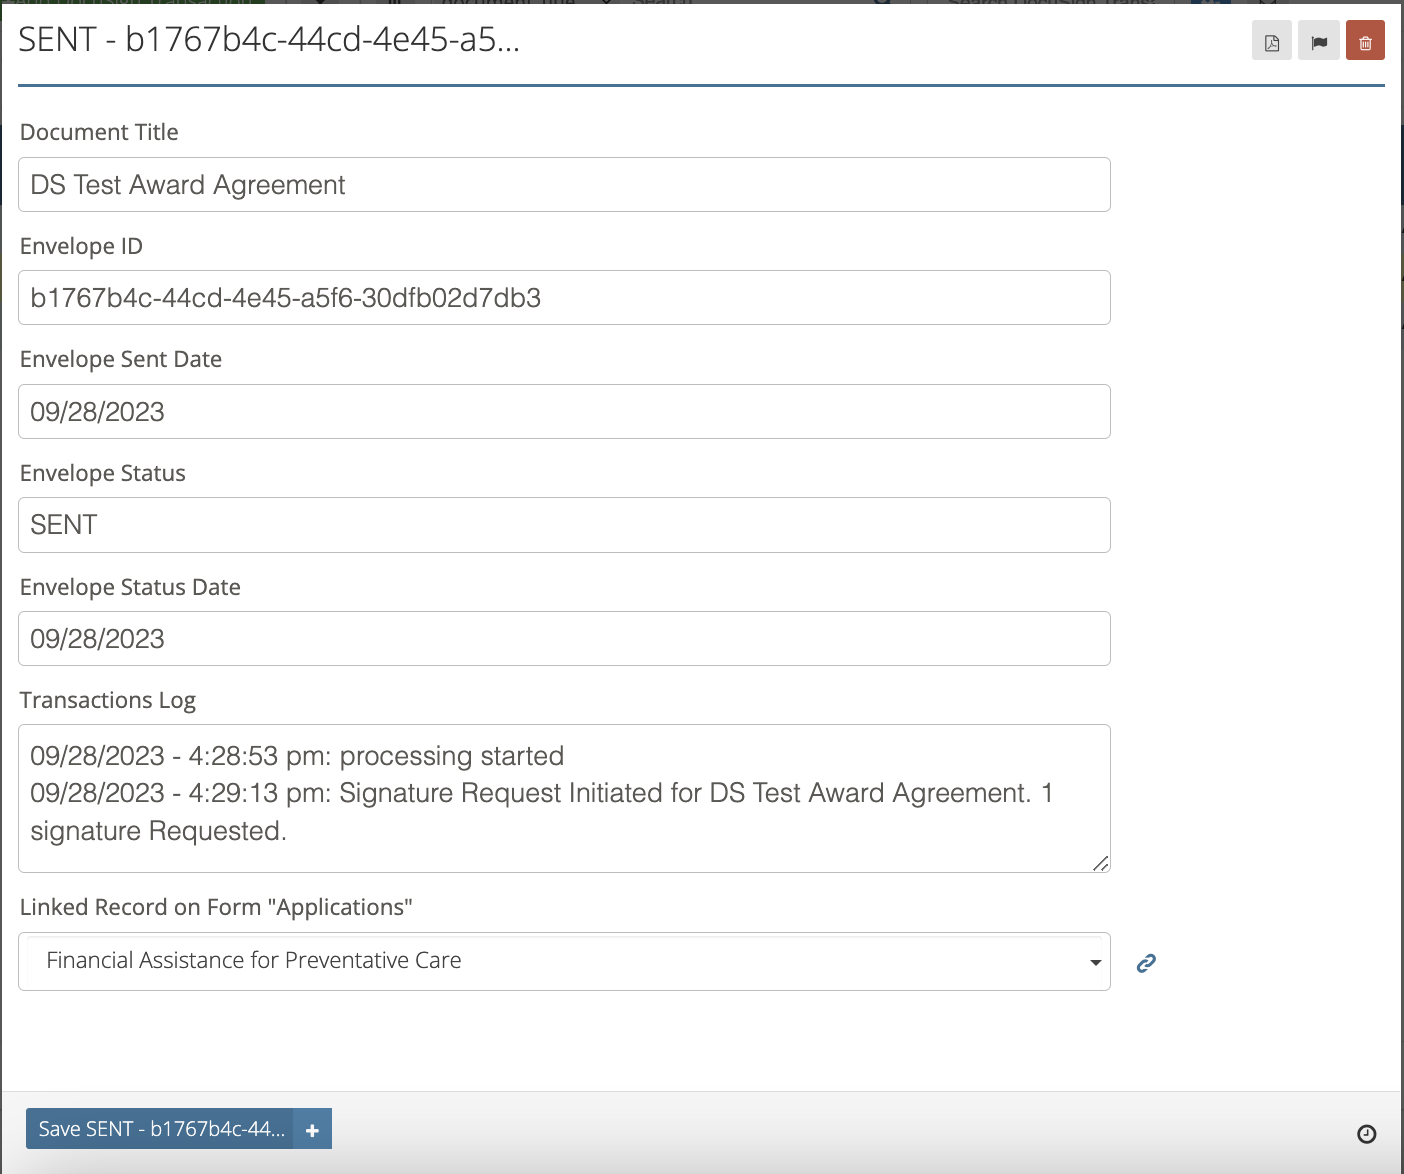Viewport: 1404px width, 1174px height.
Task: Delete the envelope using the red trash icon
Action: click(1365, 40)
